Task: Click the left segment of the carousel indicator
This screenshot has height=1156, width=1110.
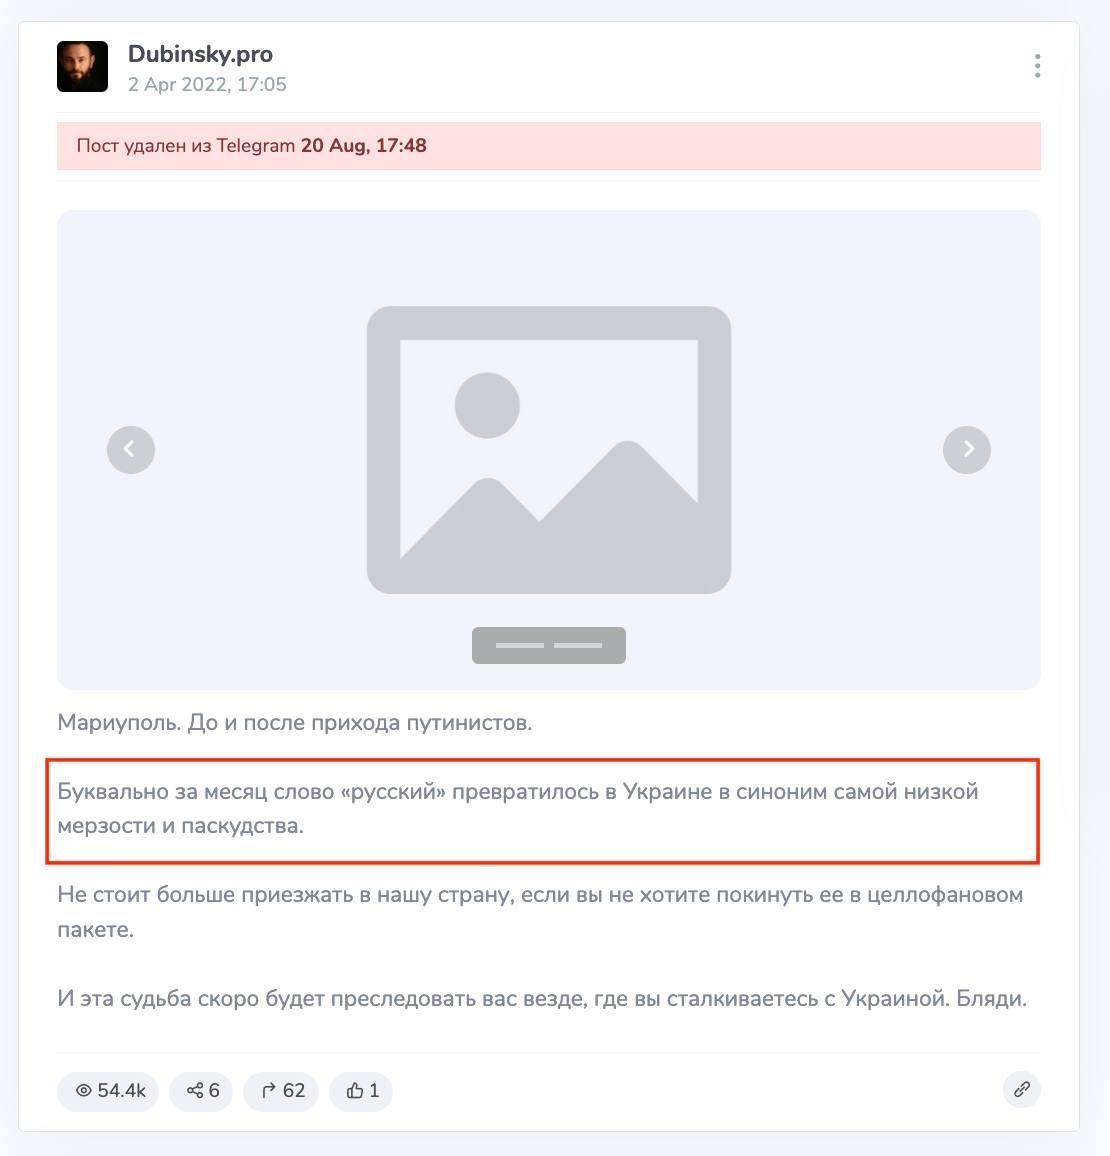Action: point(520,645)
